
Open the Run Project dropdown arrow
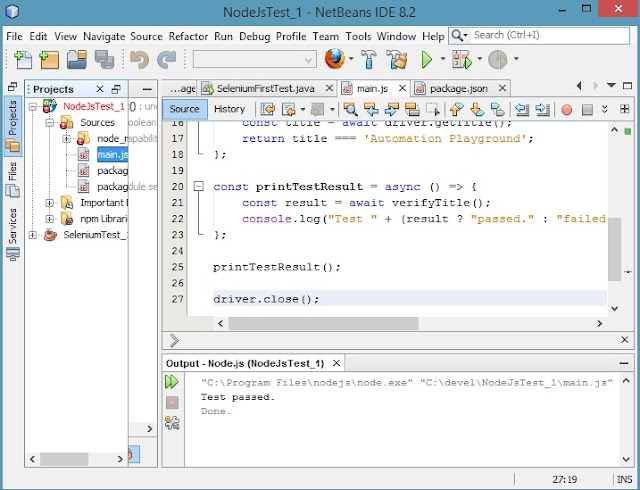(x=443, y=59)
